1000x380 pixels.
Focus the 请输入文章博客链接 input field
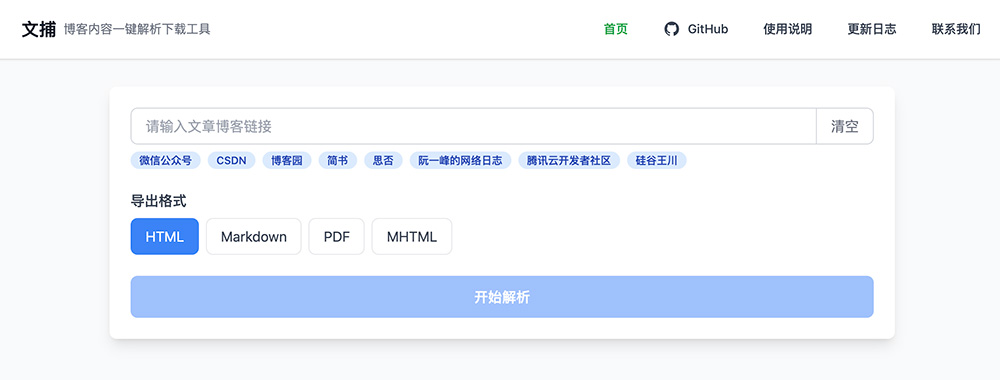473,126
